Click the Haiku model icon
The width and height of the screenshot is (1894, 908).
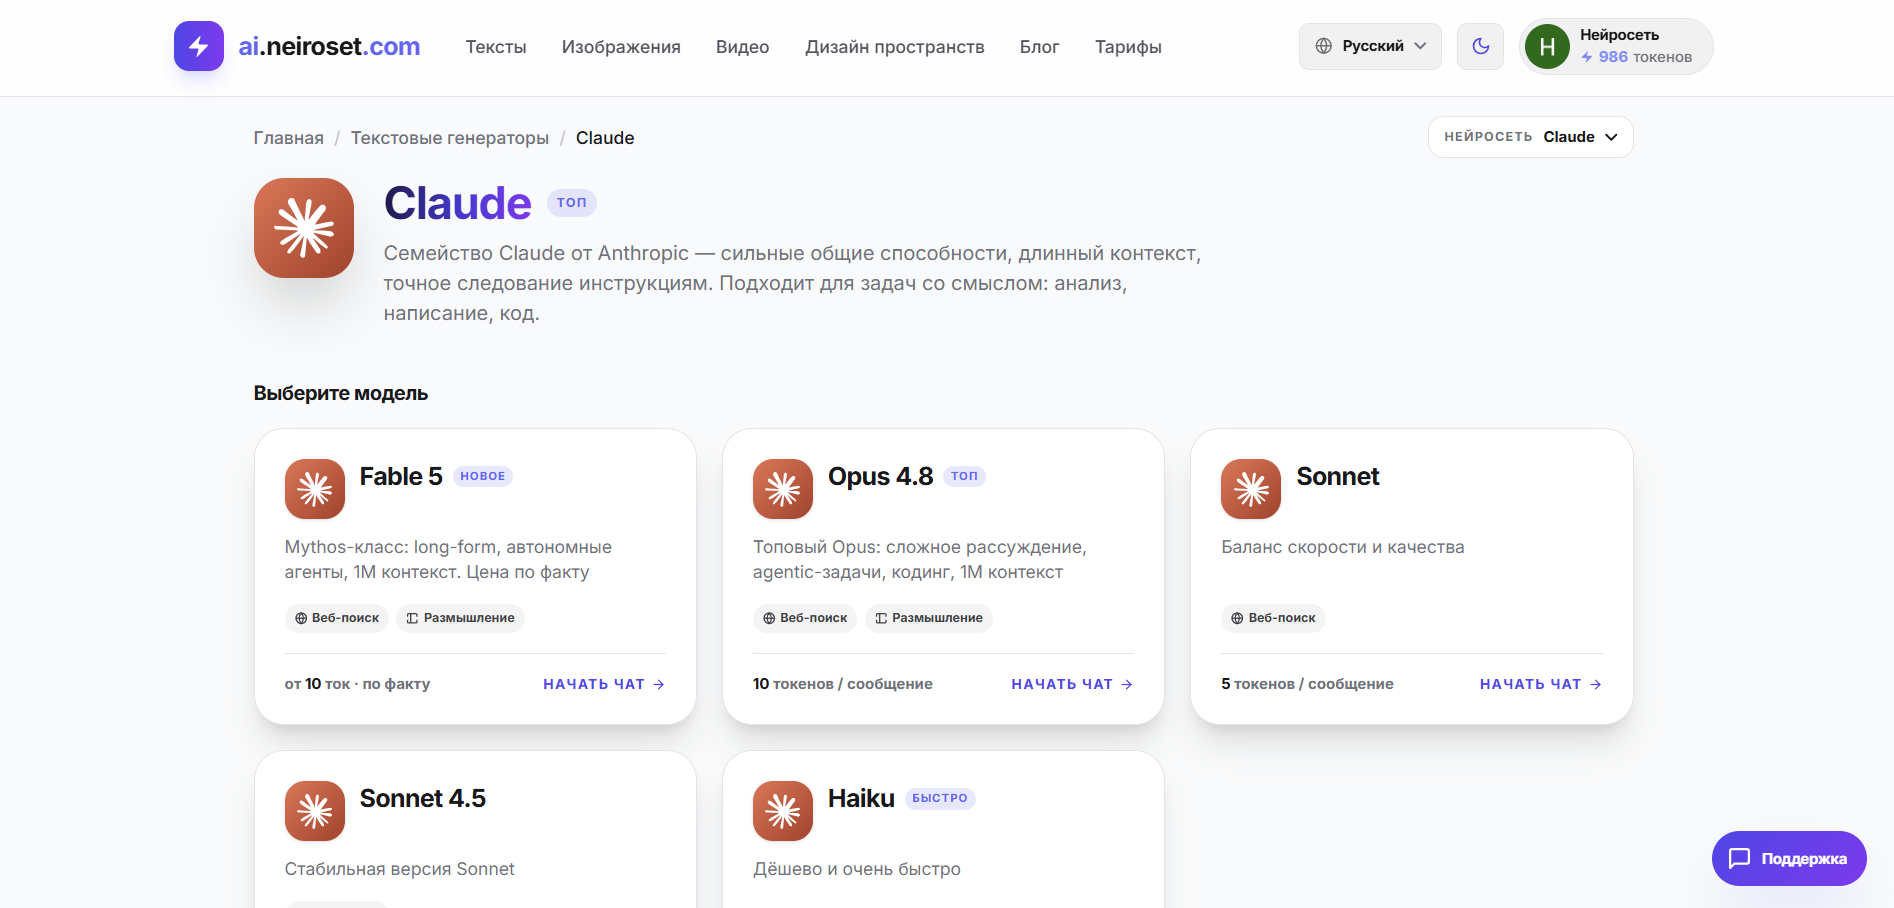(783, 811)
